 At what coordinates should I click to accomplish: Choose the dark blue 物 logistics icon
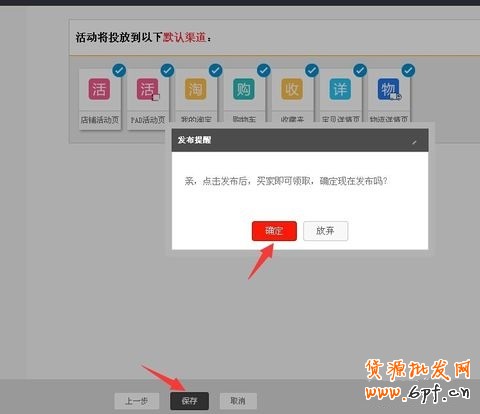click(x=389, y=89)
